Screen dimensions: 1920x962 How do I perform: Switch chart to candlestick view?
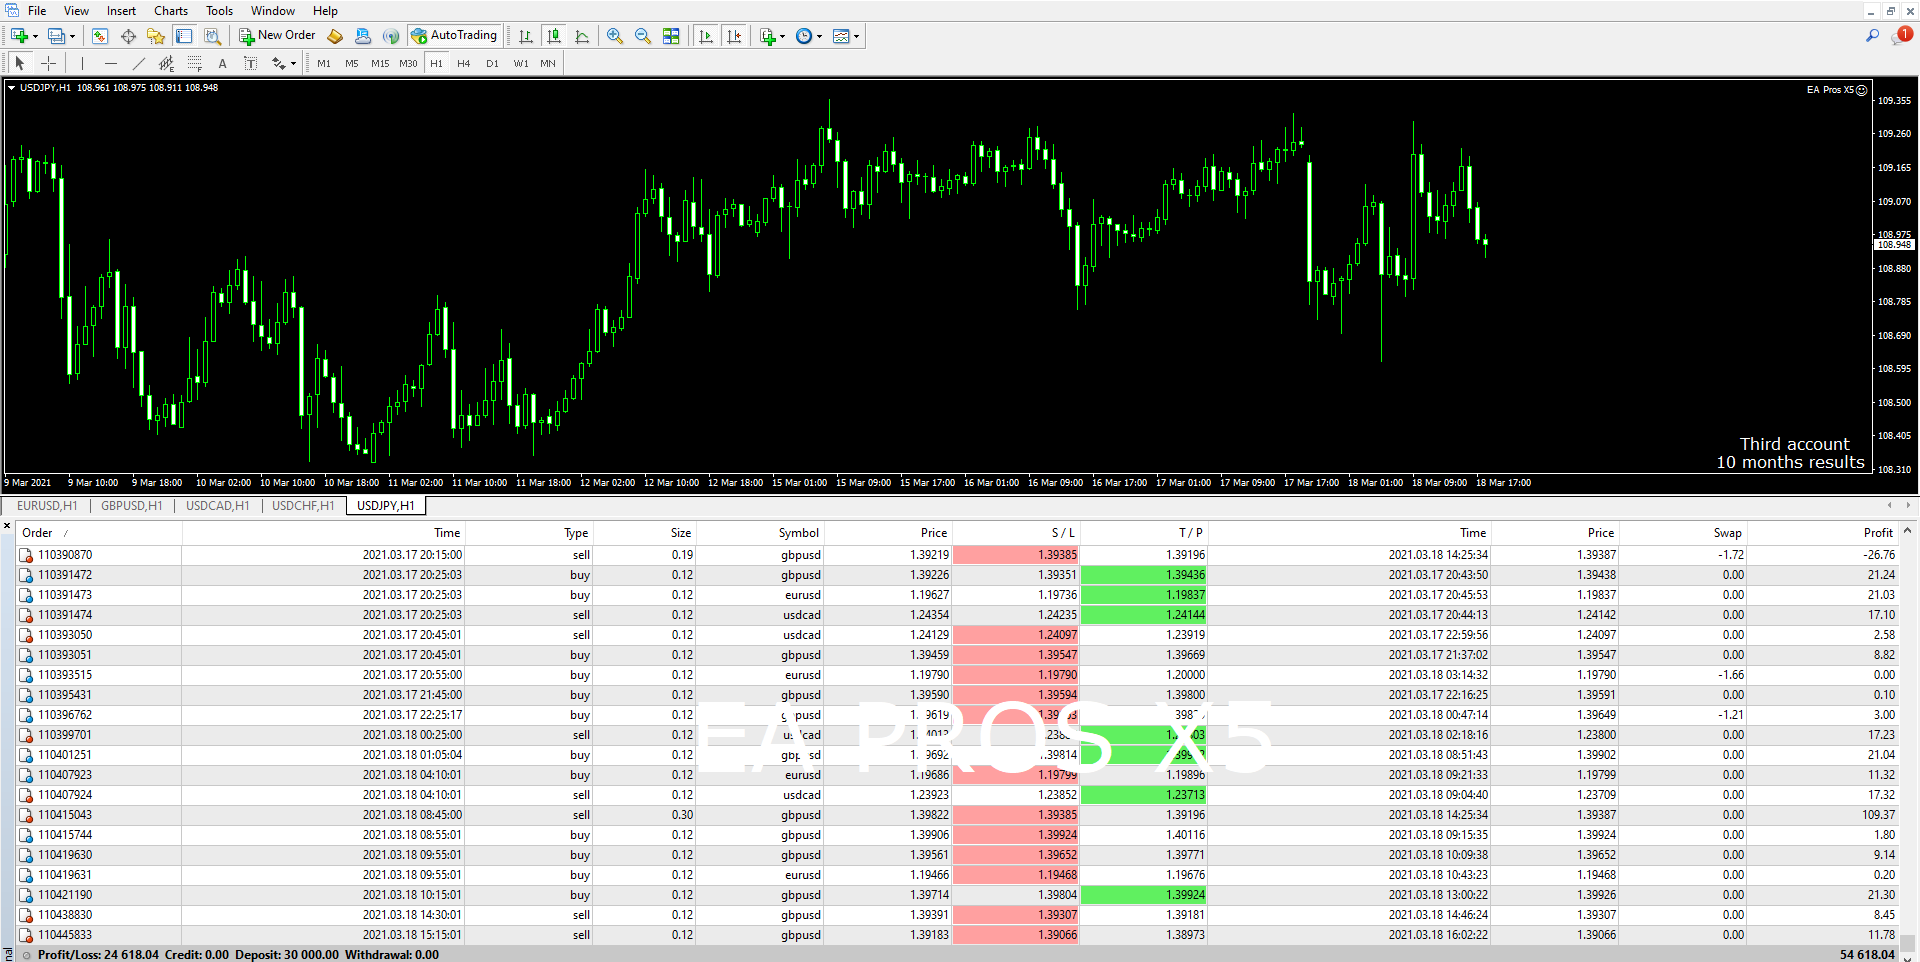[554, 36]
